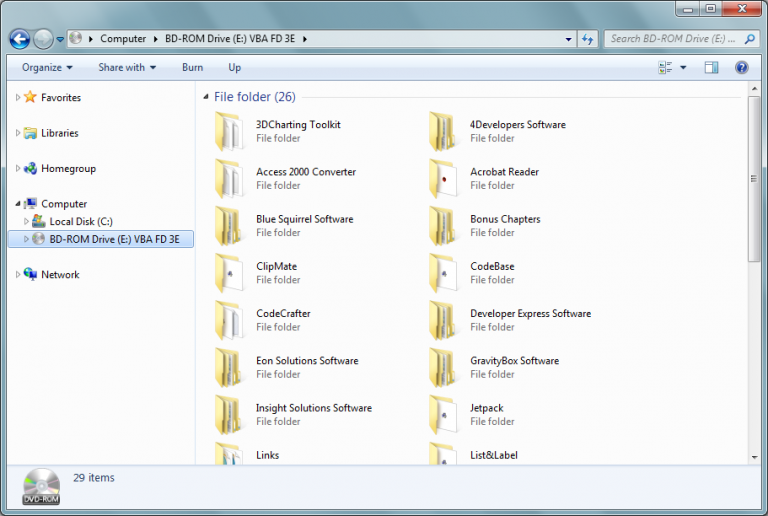This screenshot has height=516, width=768.
Task: Open the view options dropdown arrow
Action: click(684, 68)
